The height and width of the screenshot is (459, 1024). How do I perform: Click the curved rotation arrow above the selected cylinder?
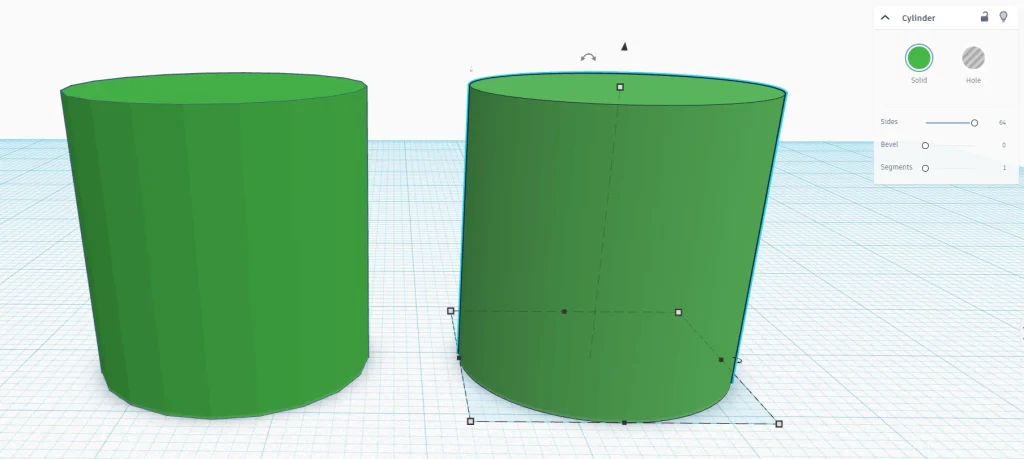[x=588, y=57]
